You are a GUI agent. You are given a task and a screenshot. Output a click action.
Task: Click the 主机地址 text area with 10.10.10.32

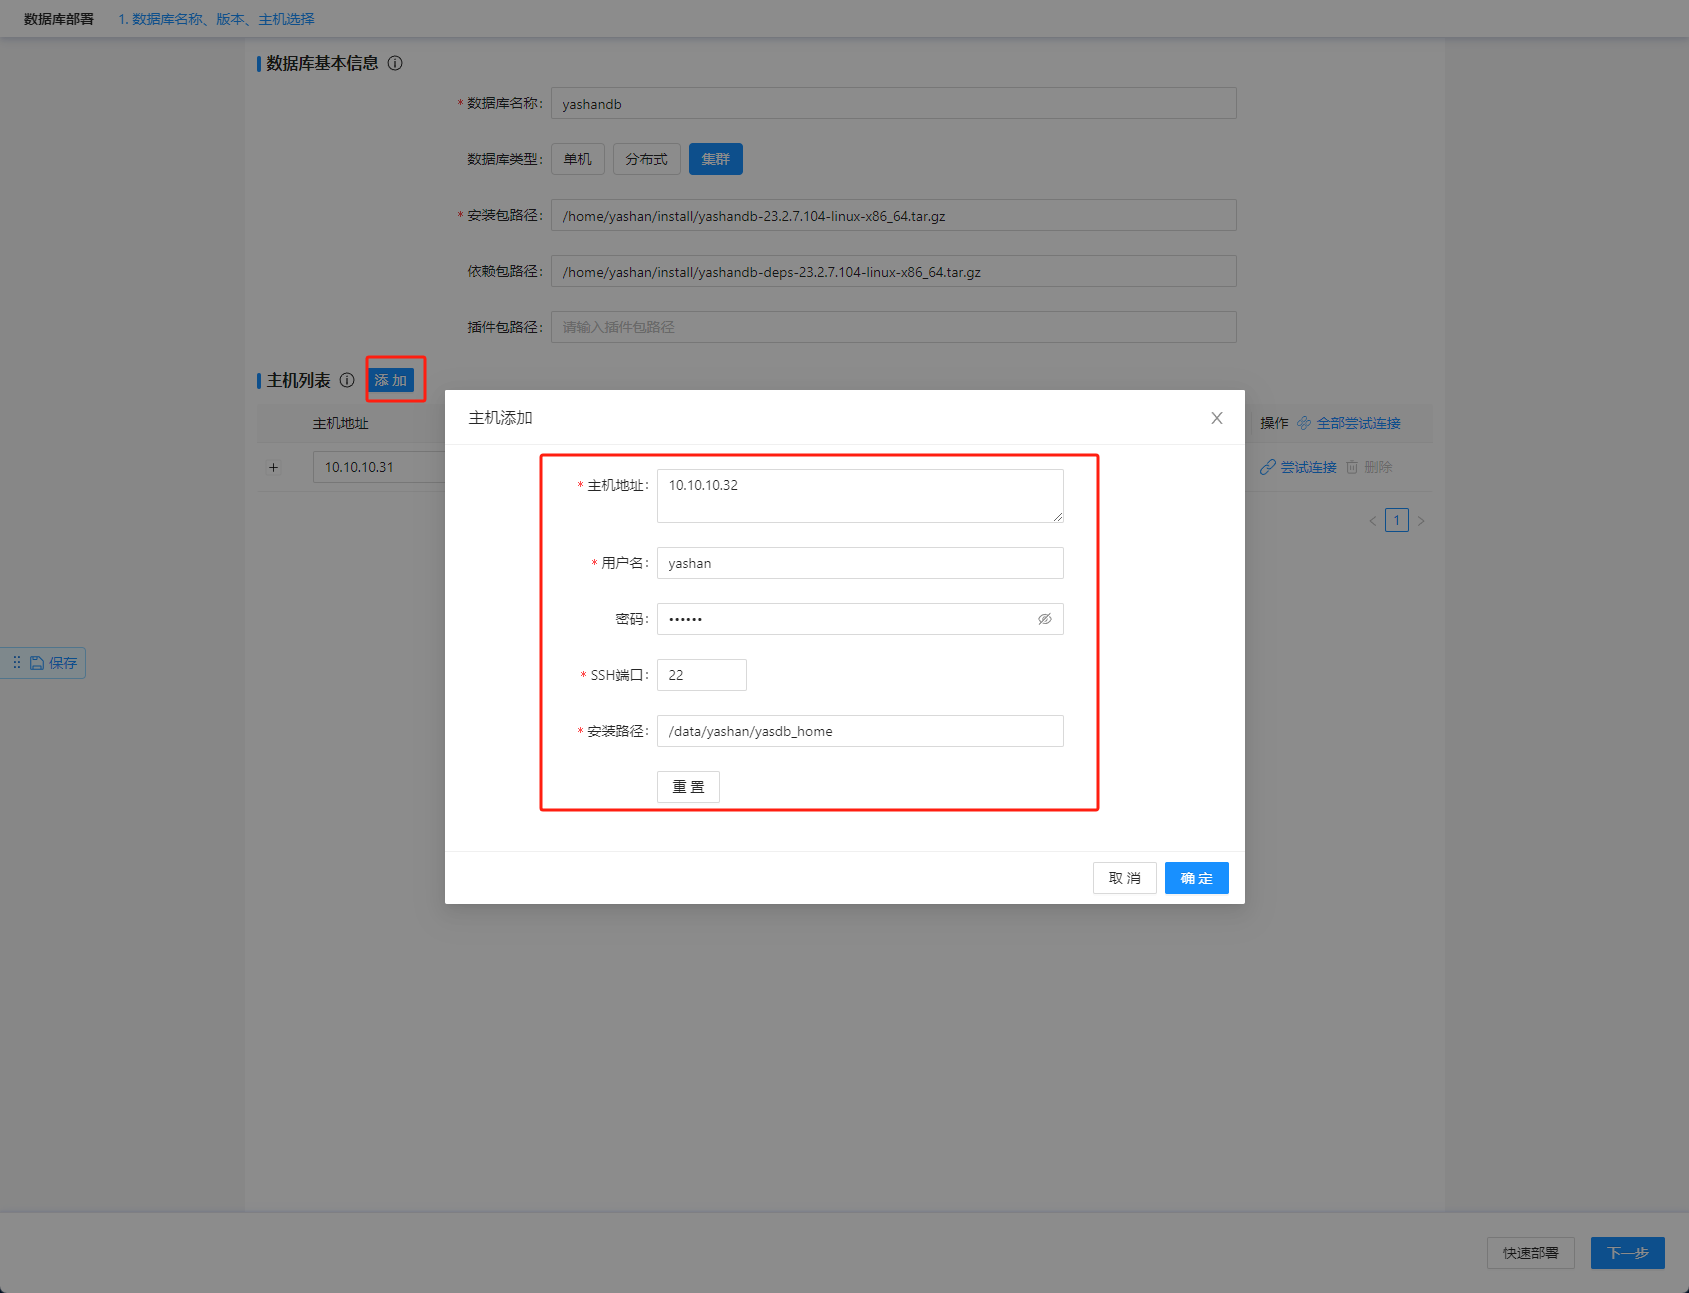pos(860,496)
